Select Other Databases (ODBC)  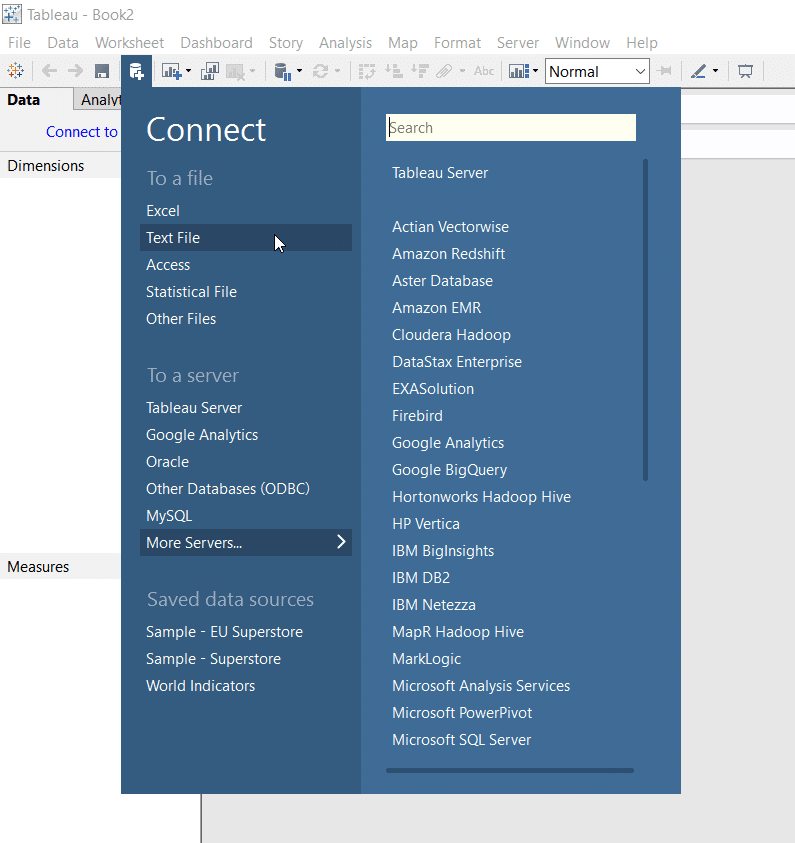coord(228,489)
